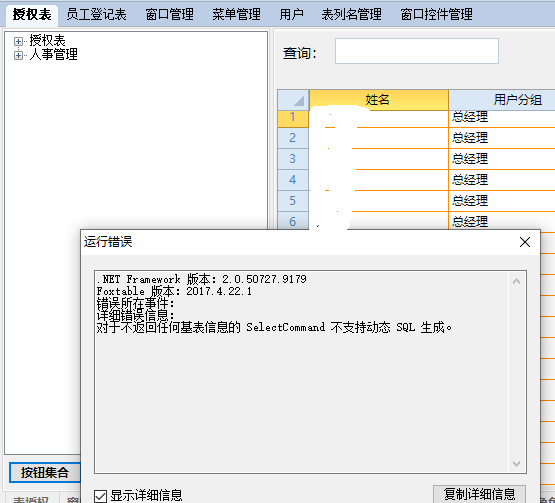Select 授权表 item in tree
The height and width of the screenshot is (503, 555).
pos(47,40)
